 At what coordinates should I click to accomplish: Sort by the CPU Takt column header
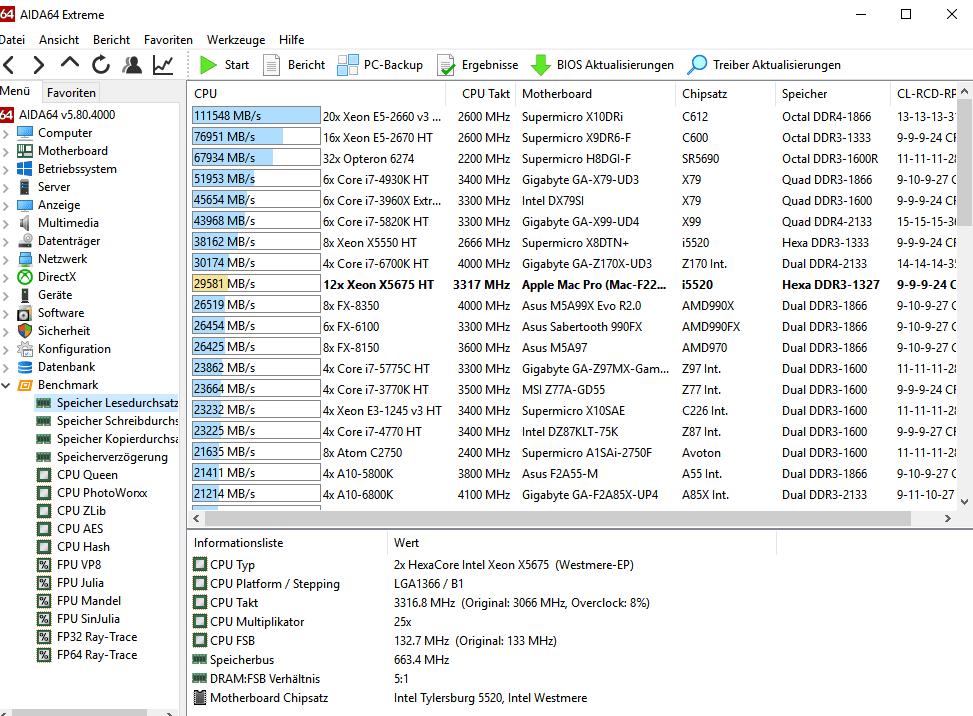(481, 94)
